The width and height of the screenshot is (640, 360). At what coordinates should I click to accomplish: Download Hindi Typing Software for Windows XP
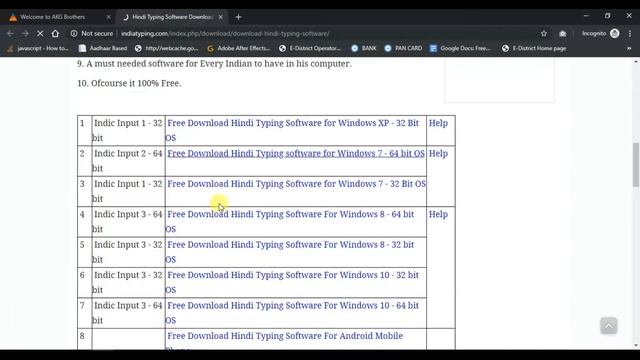[x=292, y=130]
